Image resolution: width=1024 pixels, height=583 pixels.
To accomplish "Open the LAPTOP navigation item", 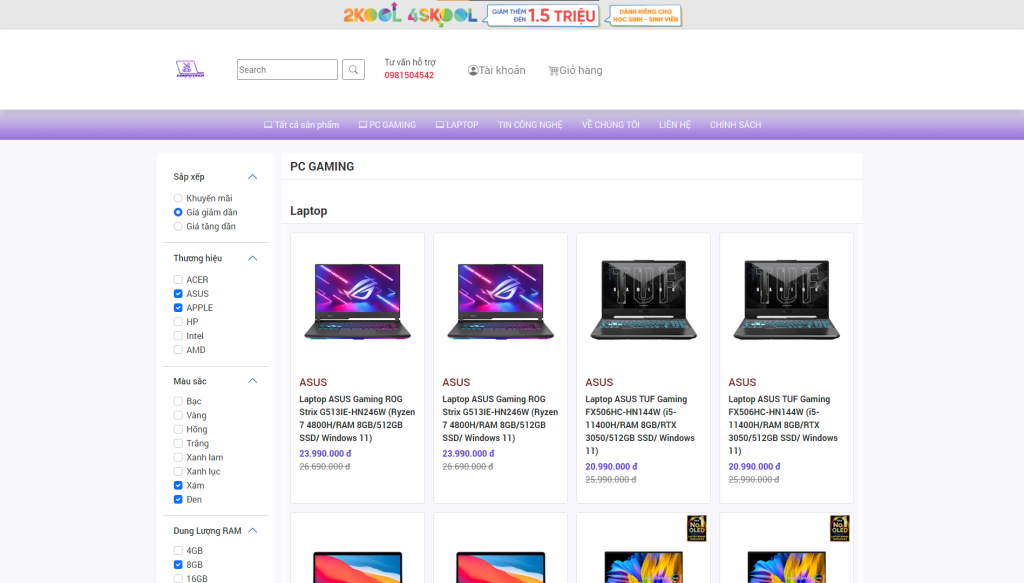I will point(457,125).
